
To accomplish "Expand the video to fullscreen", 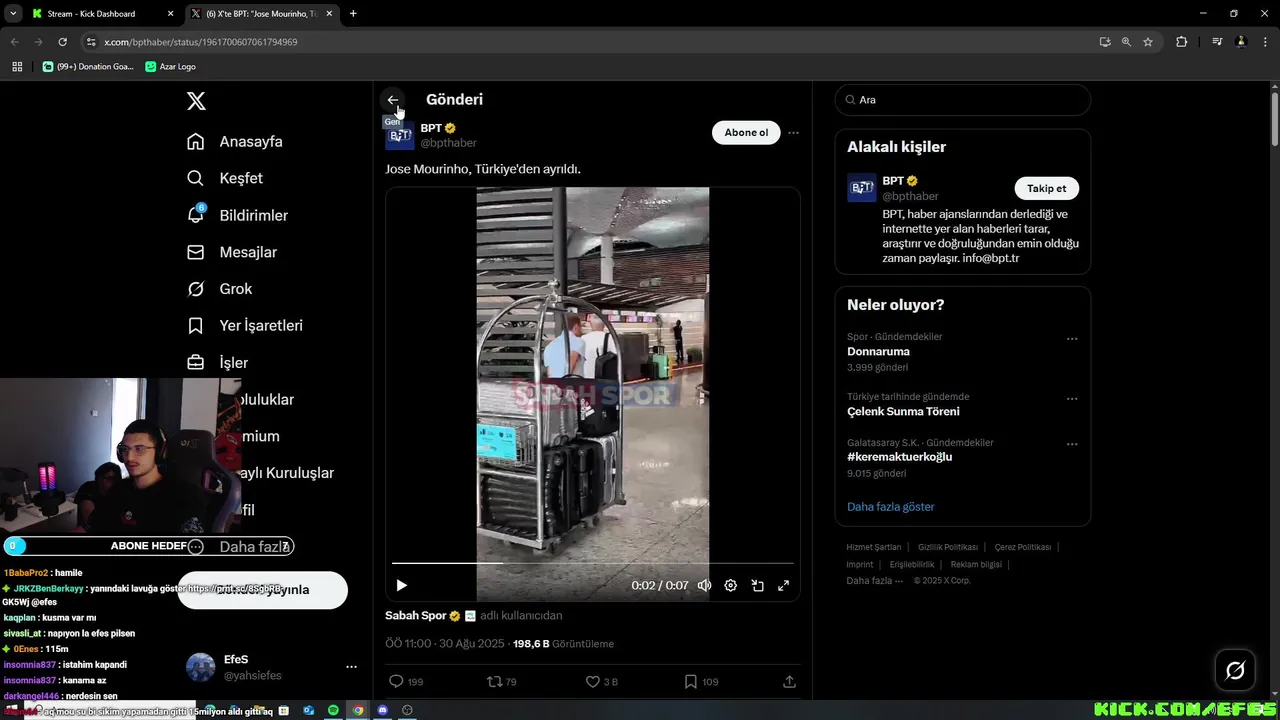I will point(783,585).
